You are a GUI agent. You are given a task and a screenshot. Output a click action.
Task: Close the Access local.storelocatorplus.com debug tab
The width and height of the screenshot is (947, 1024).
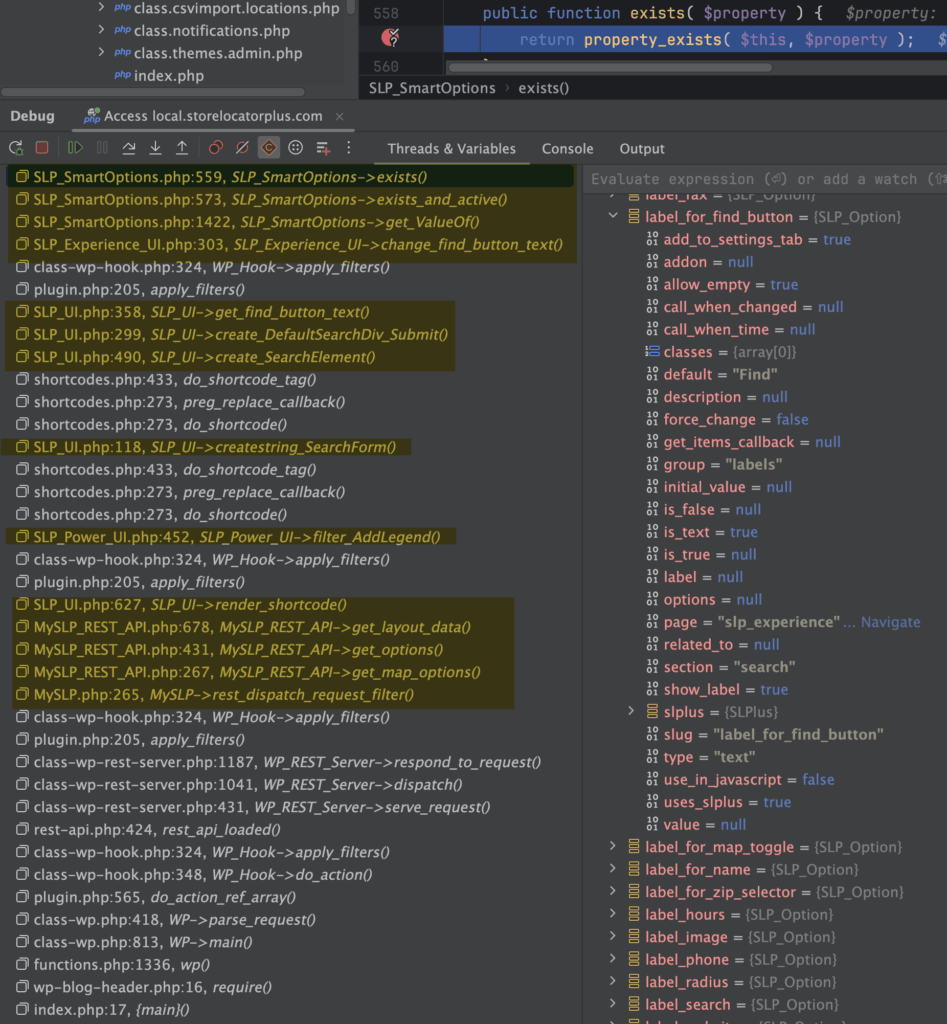click(x=339, y=116)
